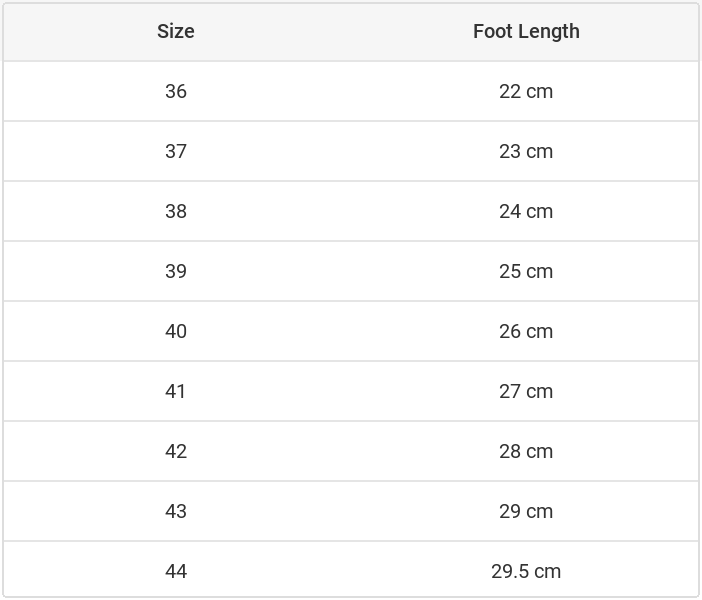Click the 23 cm foot length cell
702x600 pixels.
[x=526, y=151]
